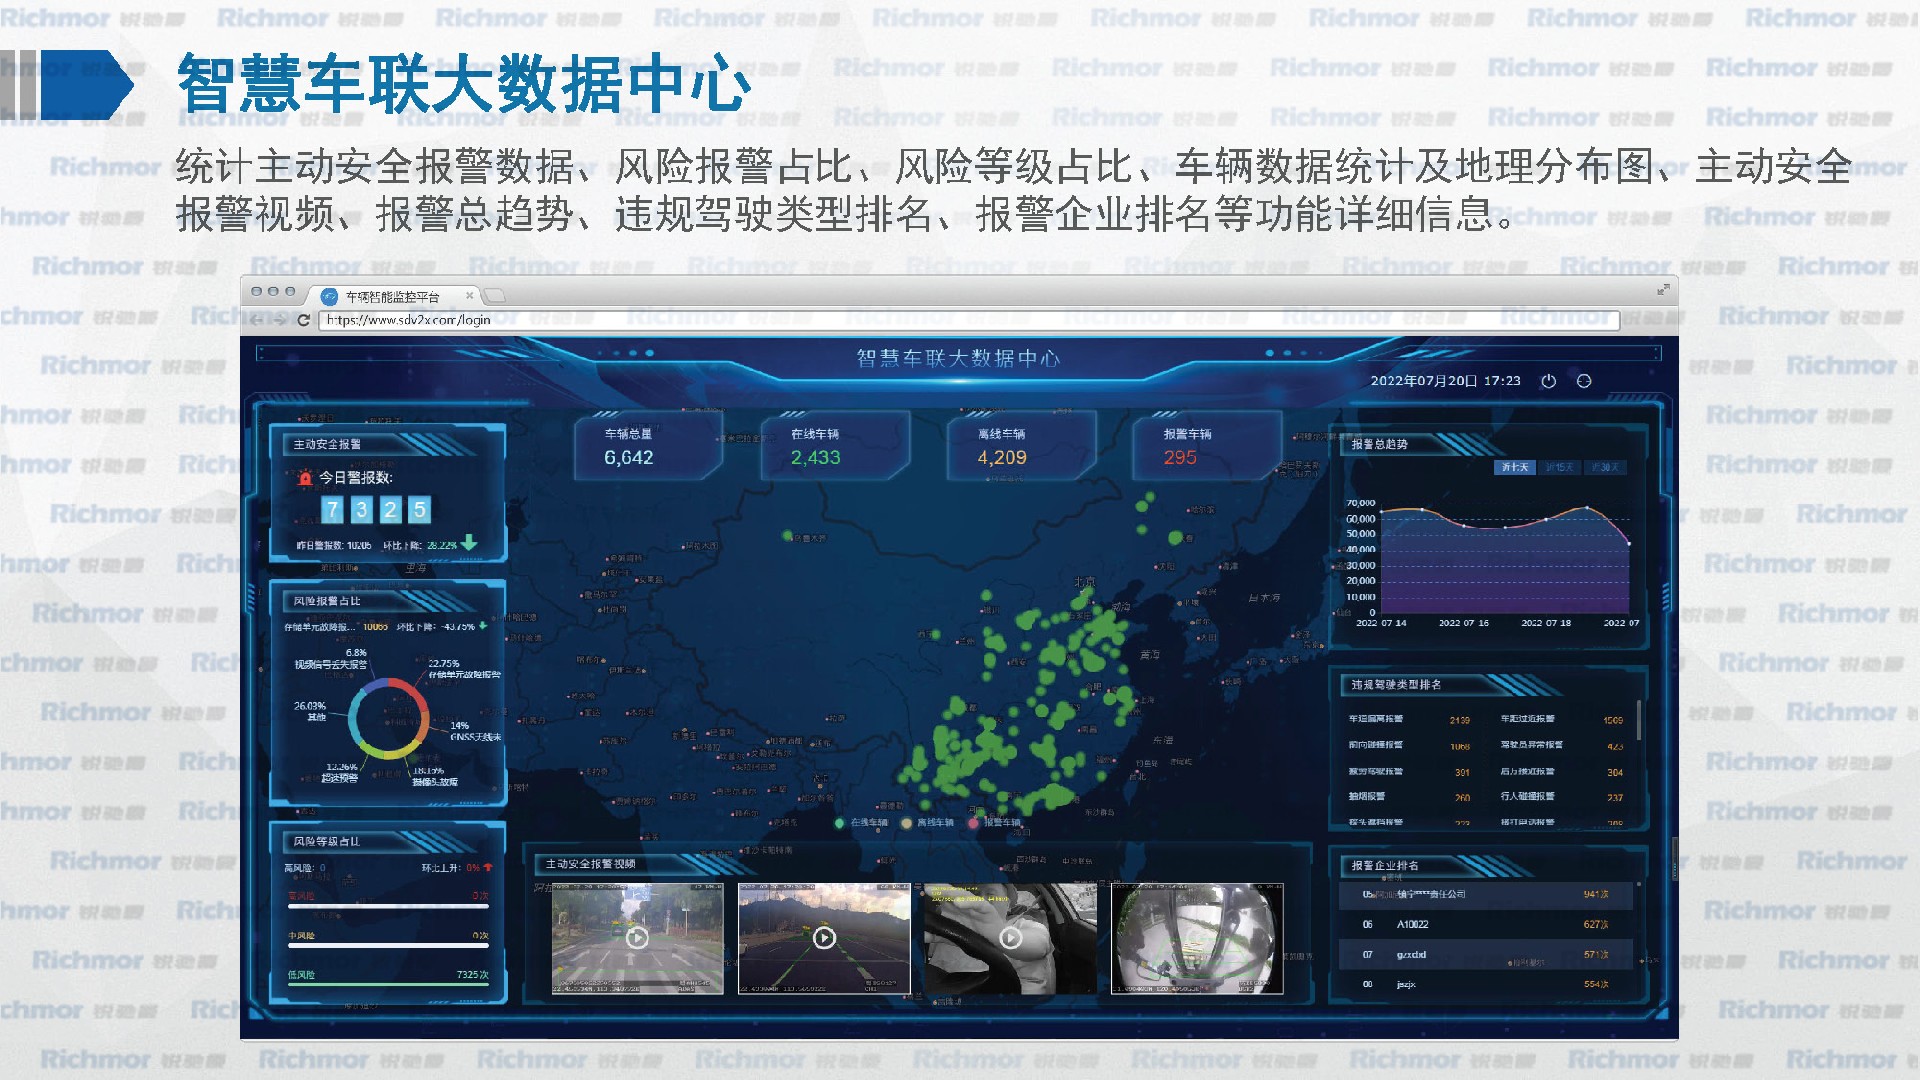
Task: Switch to the 车辆智能监控平台 browser tab
Action: [393, 296]
